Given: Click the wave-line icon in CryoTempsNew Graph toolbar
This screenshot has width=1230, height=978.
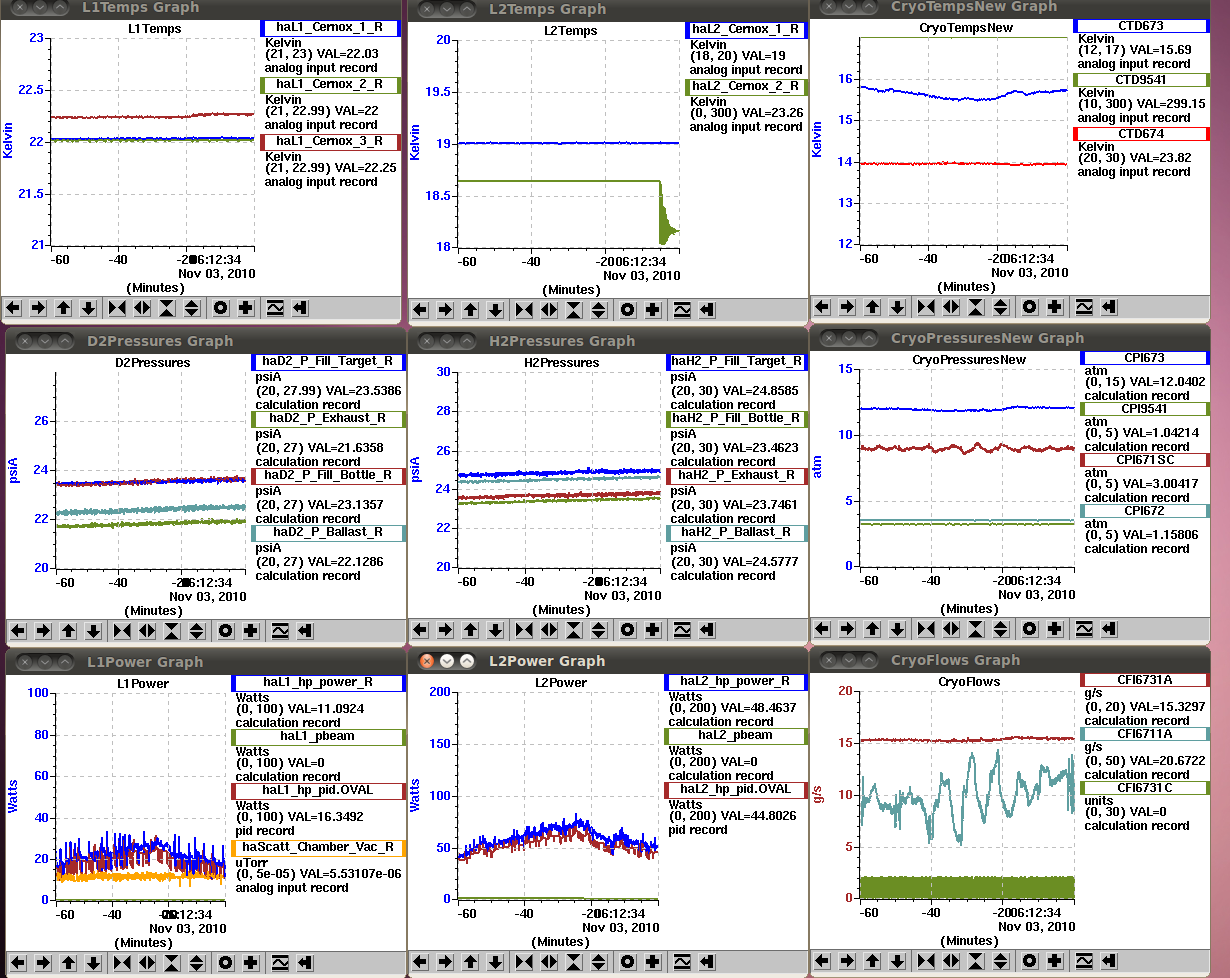Looking at the screenshot, I should 1084,307.
